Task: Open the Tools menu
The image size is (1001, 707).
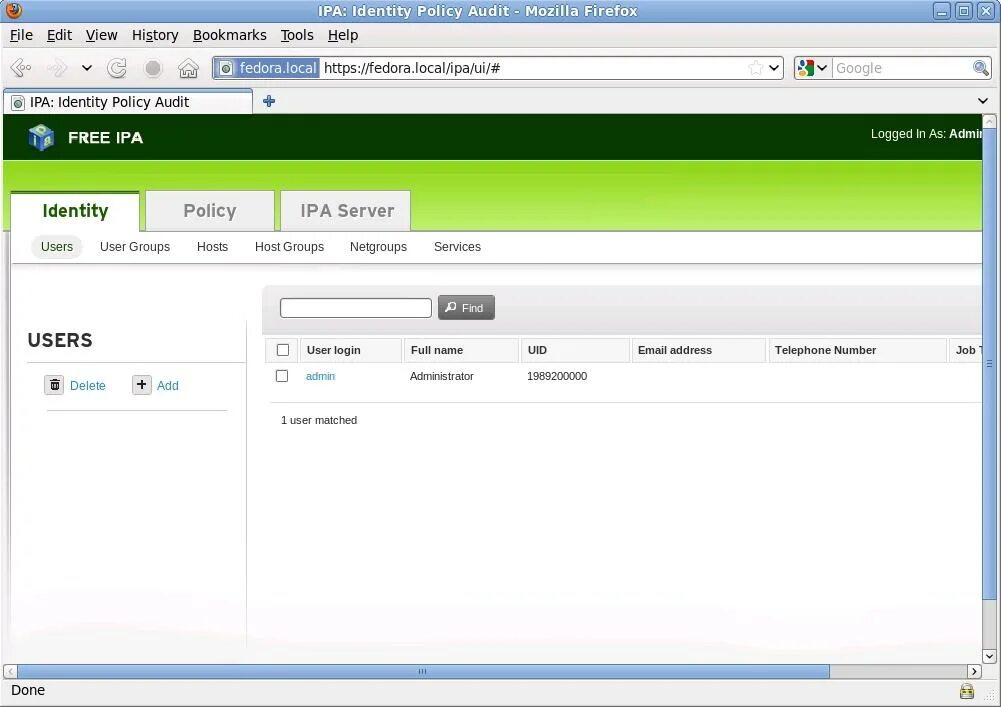Action: (297, 35)
